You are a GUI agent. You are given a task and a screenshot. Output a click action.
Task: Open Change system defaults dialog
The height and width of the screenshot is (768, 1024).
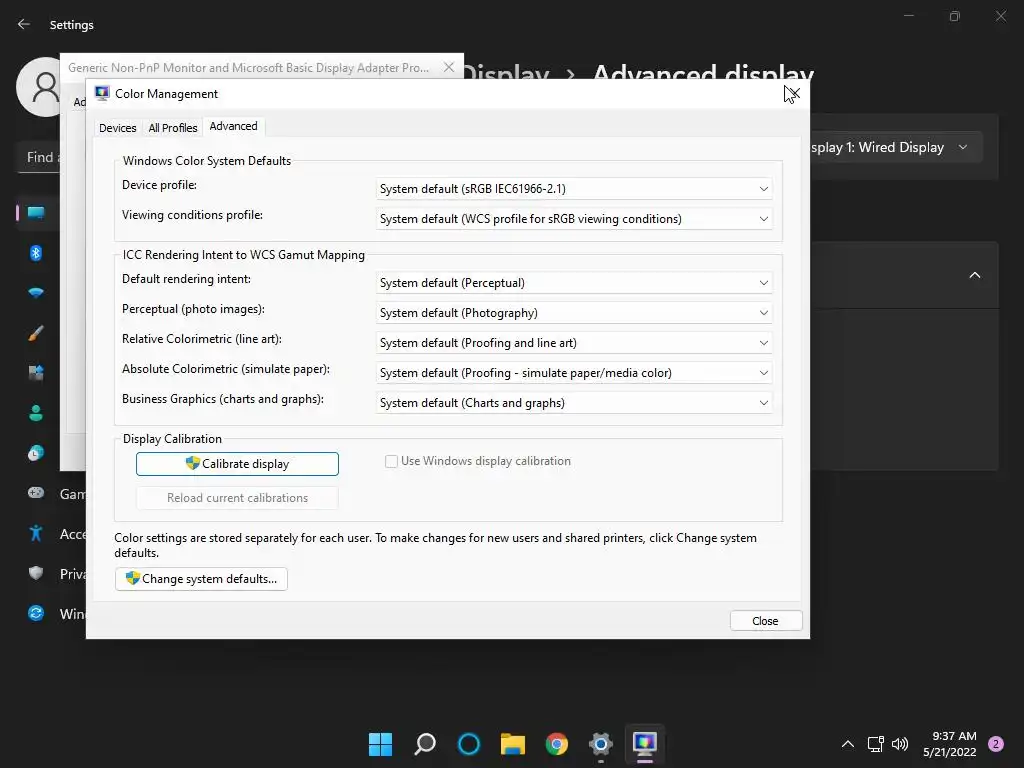point(201,579)
